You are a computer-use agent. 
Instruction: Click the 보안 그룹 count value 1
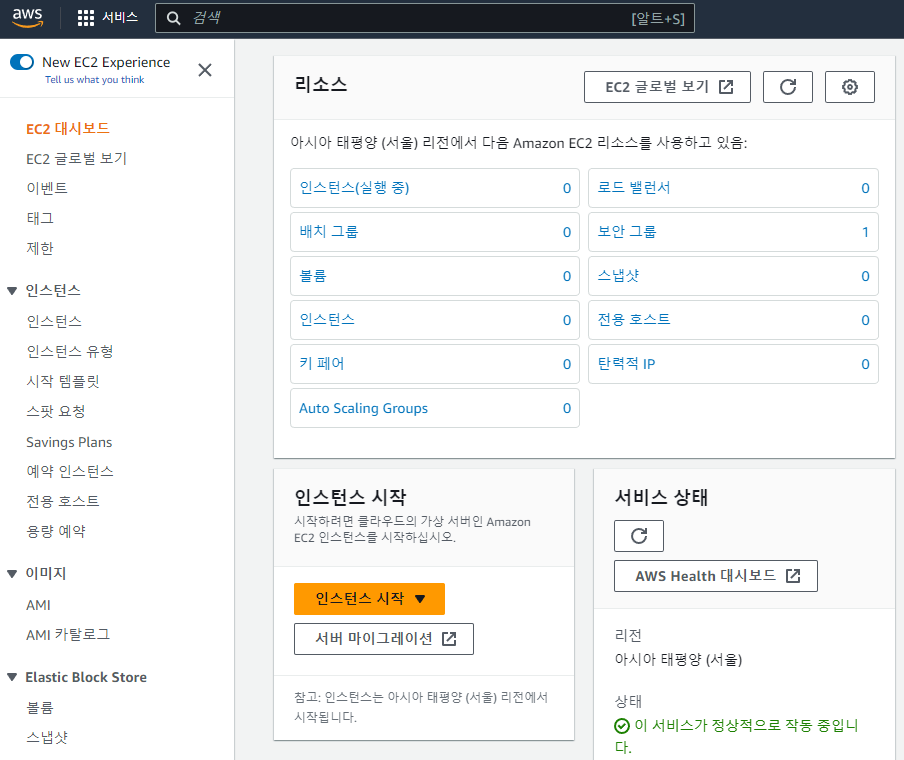[x=865, y=232]
